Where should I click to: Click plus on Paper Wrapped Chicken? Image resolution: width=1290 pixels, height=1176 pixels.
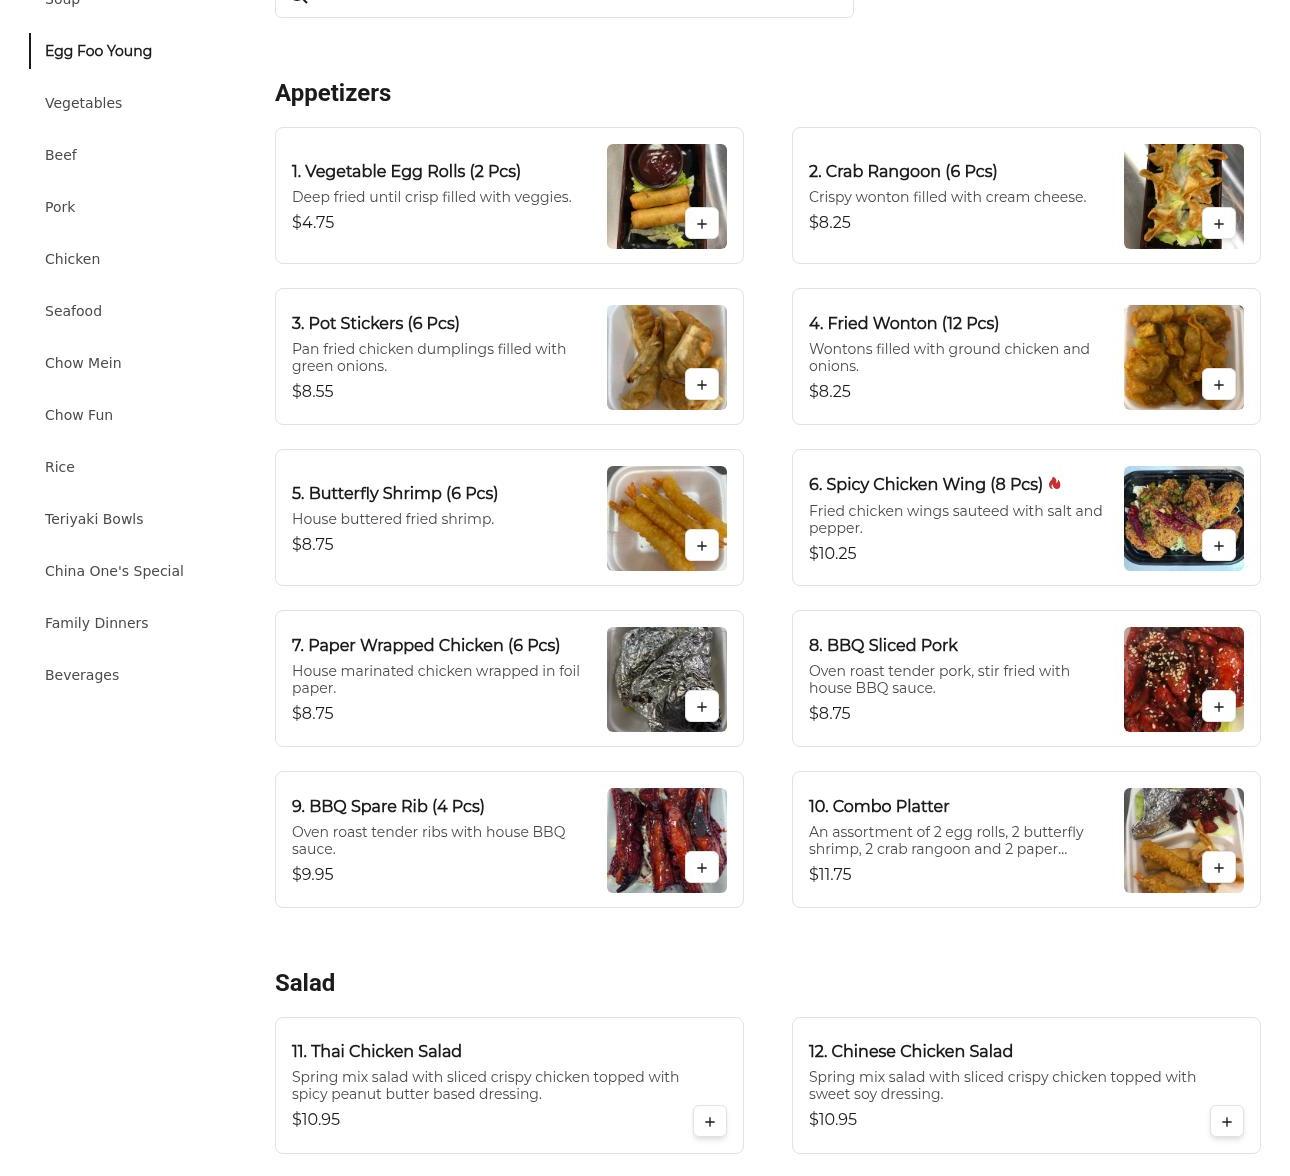701,707
